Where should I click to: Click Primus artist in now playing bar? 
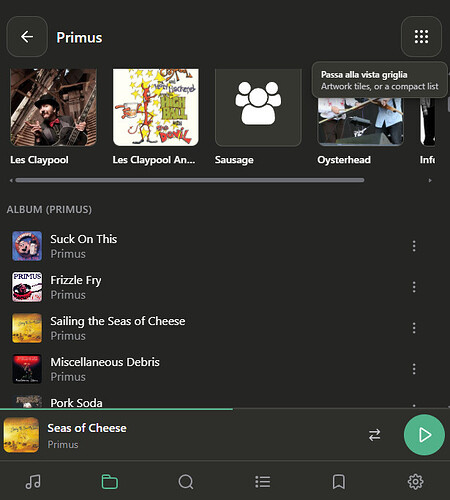click(x=63, y=444)
